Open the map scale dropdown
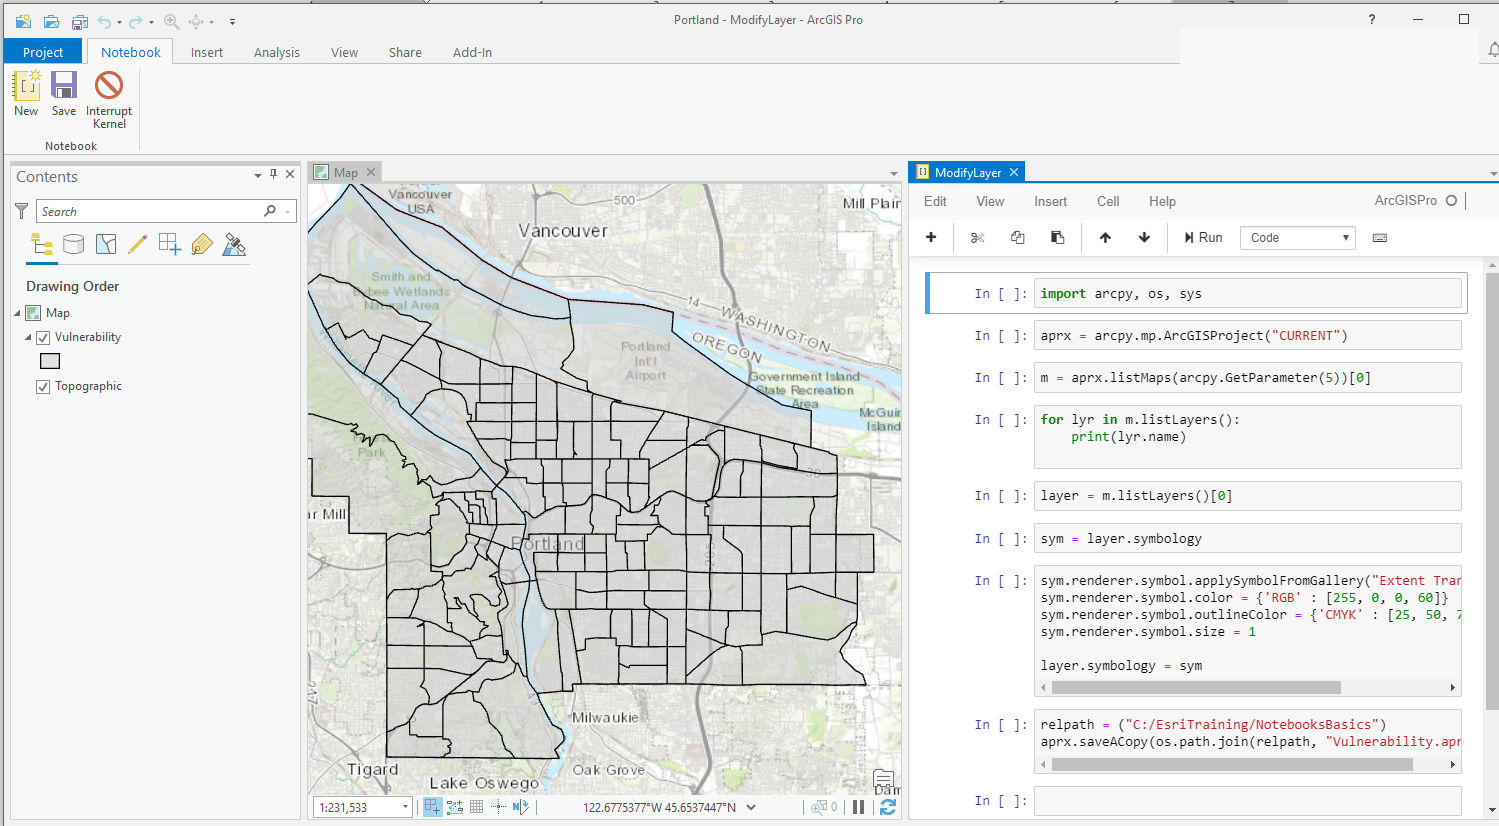The width and height of the screenshot is (1499, 826). (x=405, y=807)
